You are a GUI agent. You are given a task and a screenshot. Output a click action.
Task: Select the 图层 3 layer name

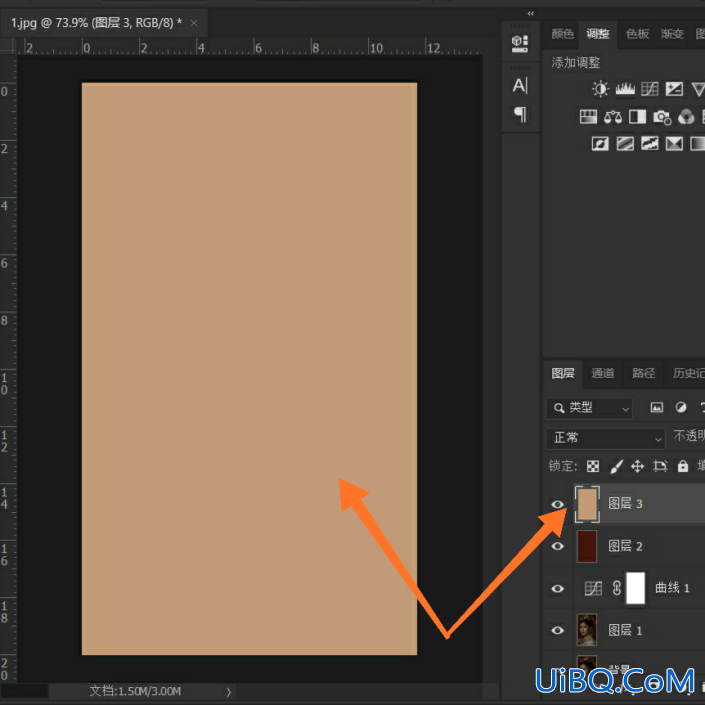(625, 504)
